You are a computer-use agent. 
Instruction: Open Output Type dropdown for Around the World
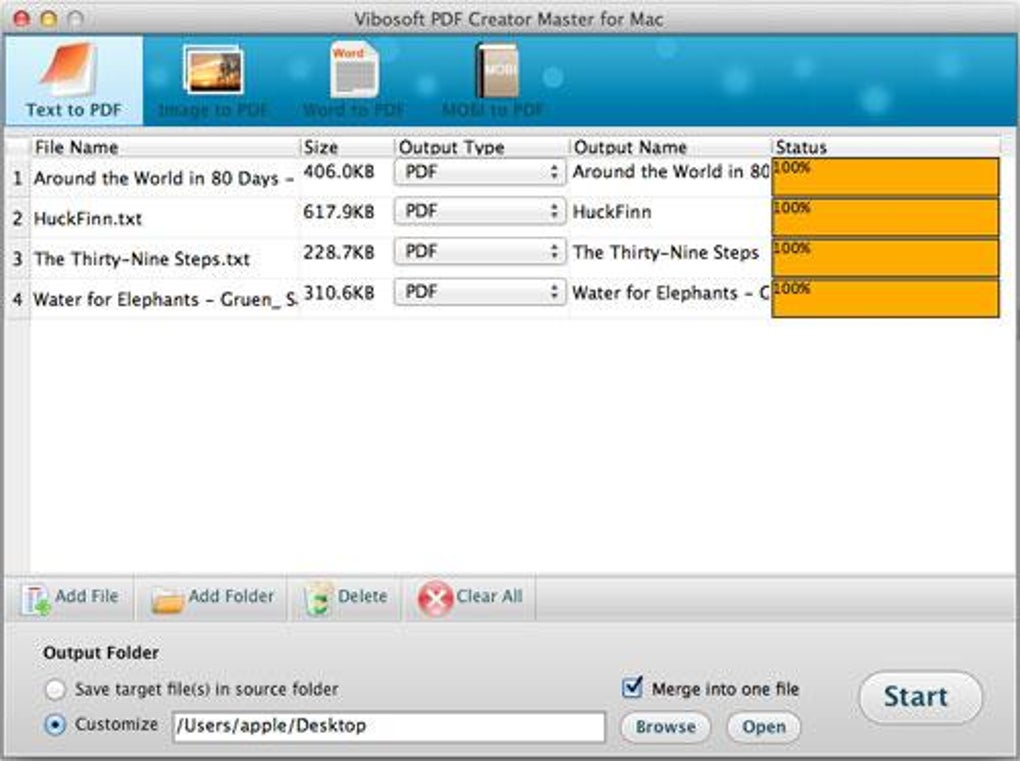point(479,172)
